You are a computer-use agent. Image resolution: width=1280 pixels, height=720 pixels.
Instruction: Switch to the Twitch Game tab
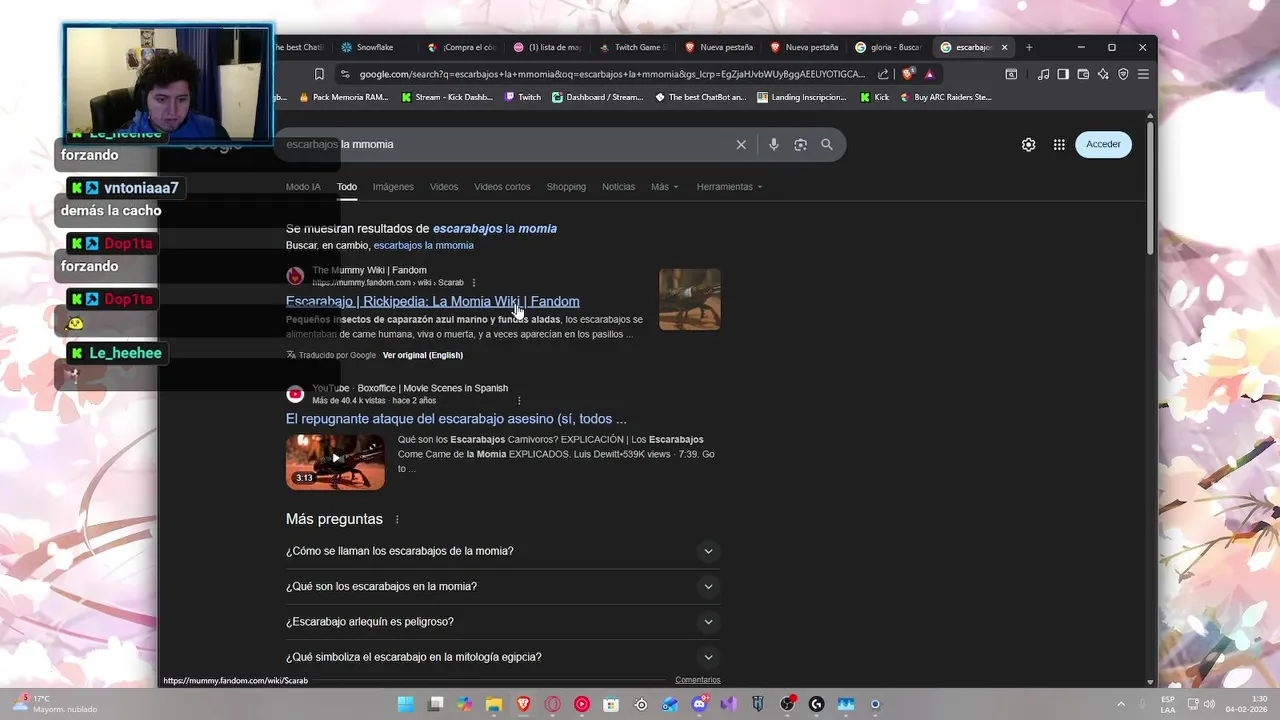634,47
